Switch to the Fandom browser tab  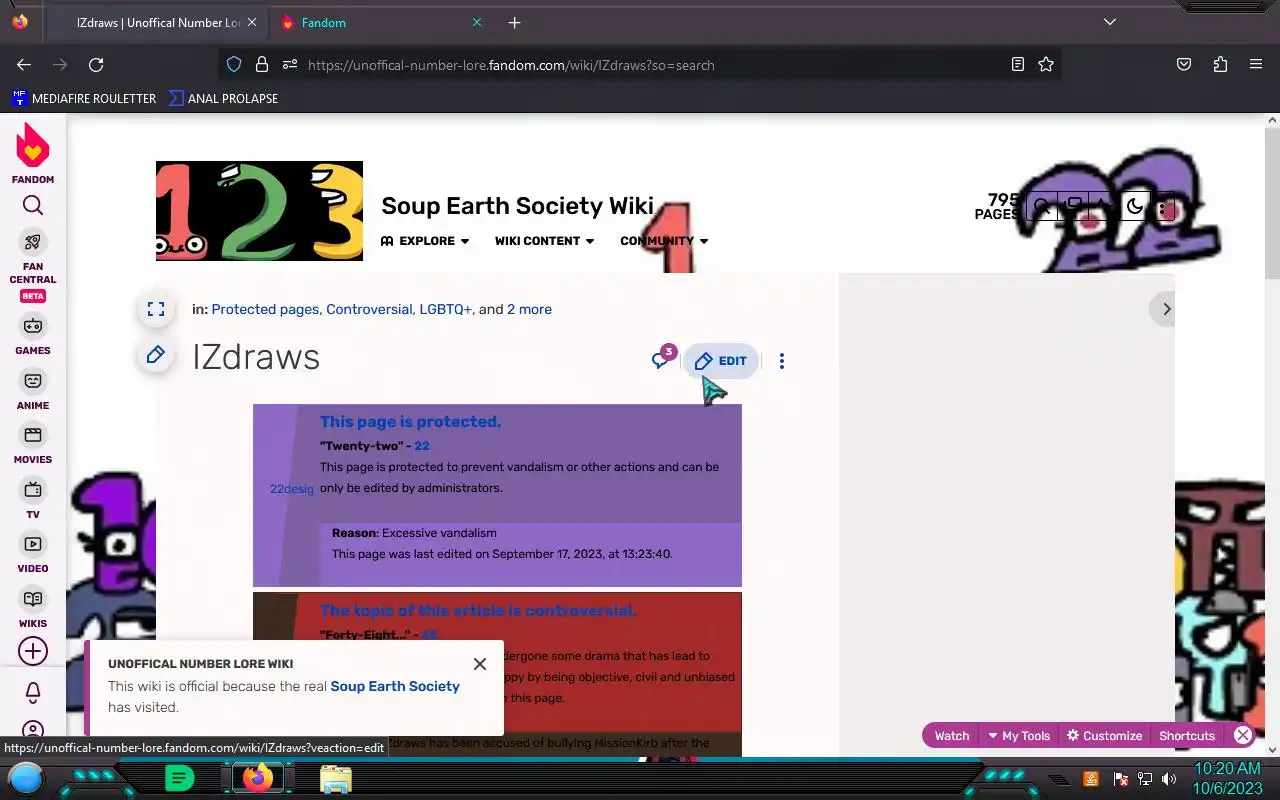(x=370, y=22)
